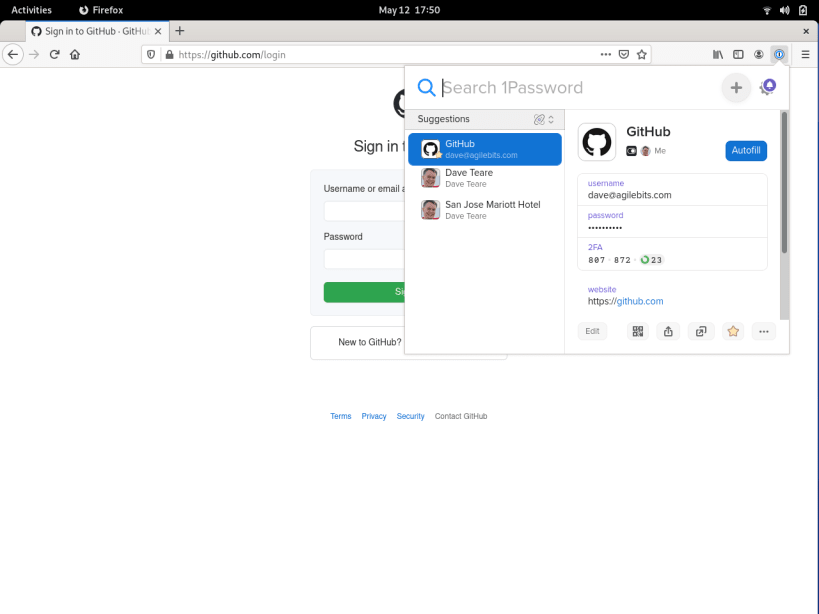Open the clock showing May 12 17:50
The height and width of the screenshot is (614, 819).
click(x=410, y=10)
